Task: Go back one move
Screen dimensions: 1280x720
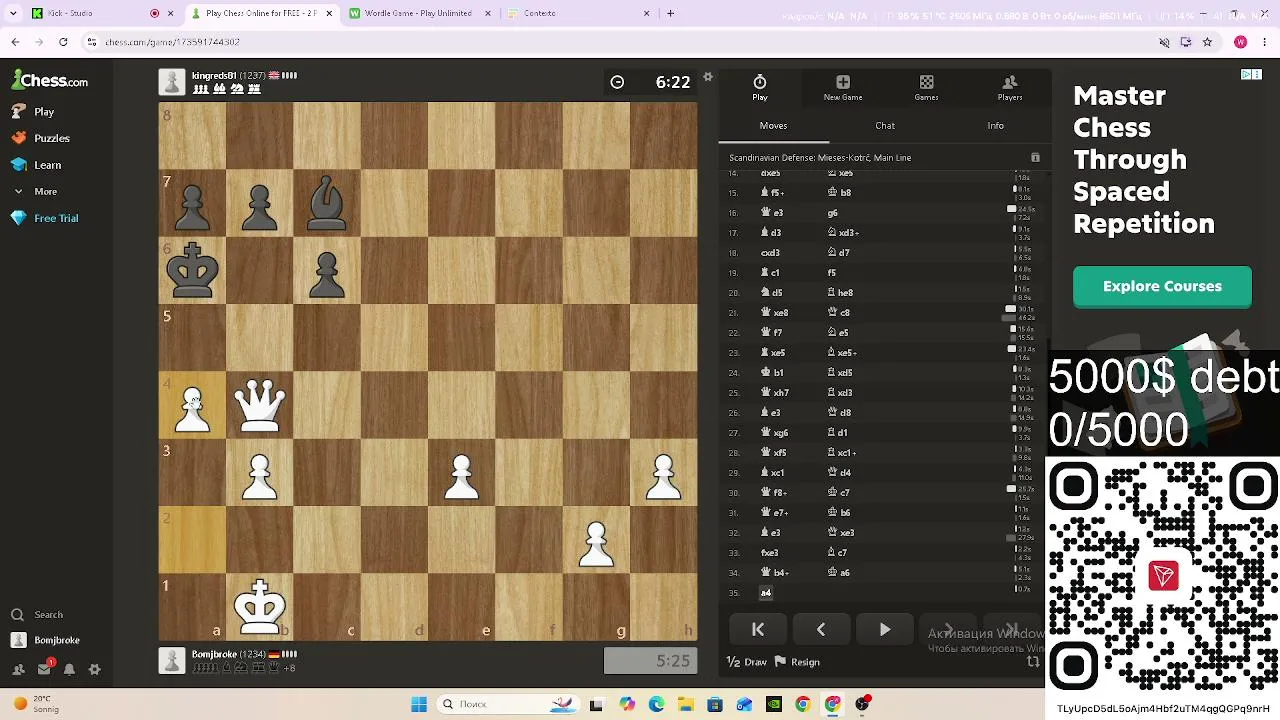Action: (x=821, y=630)
